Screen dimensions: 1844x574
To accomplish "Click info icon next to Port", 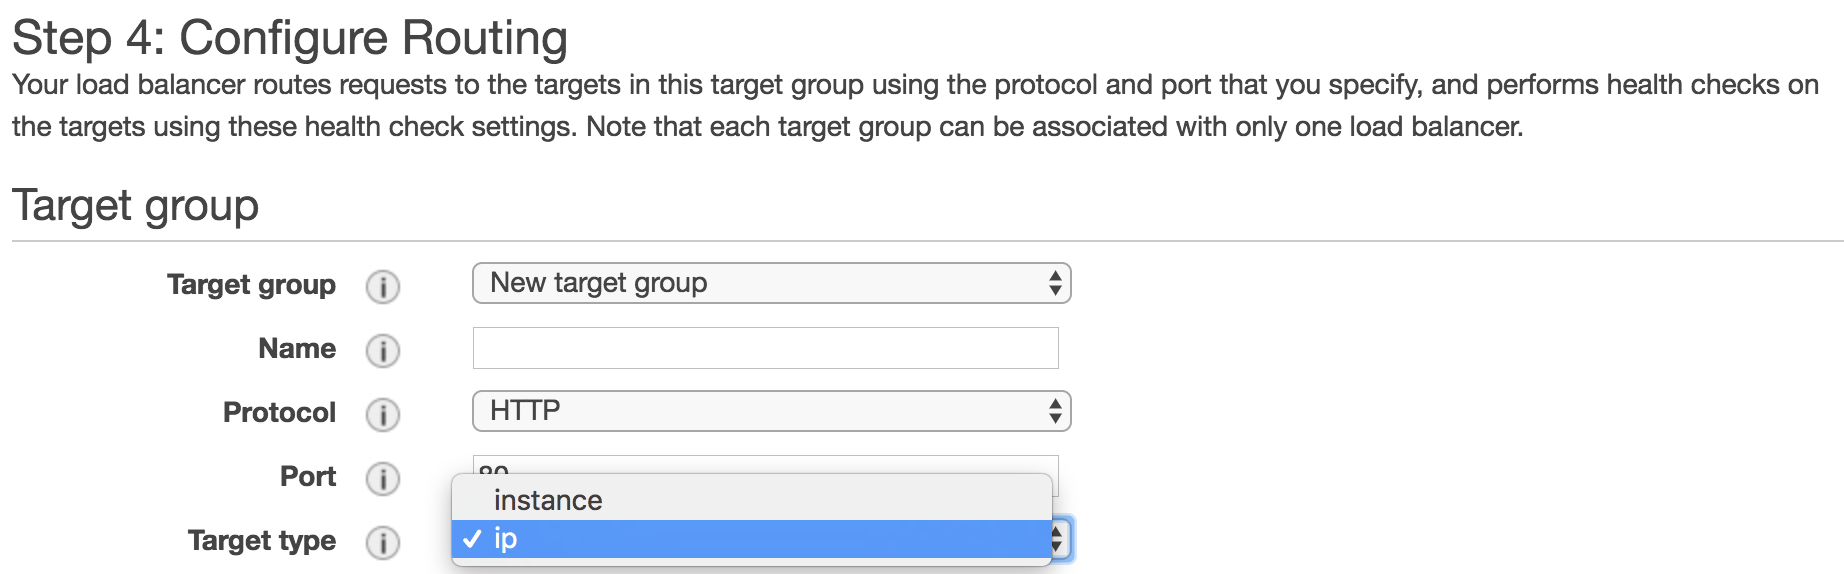I will (x=382, y=479).
